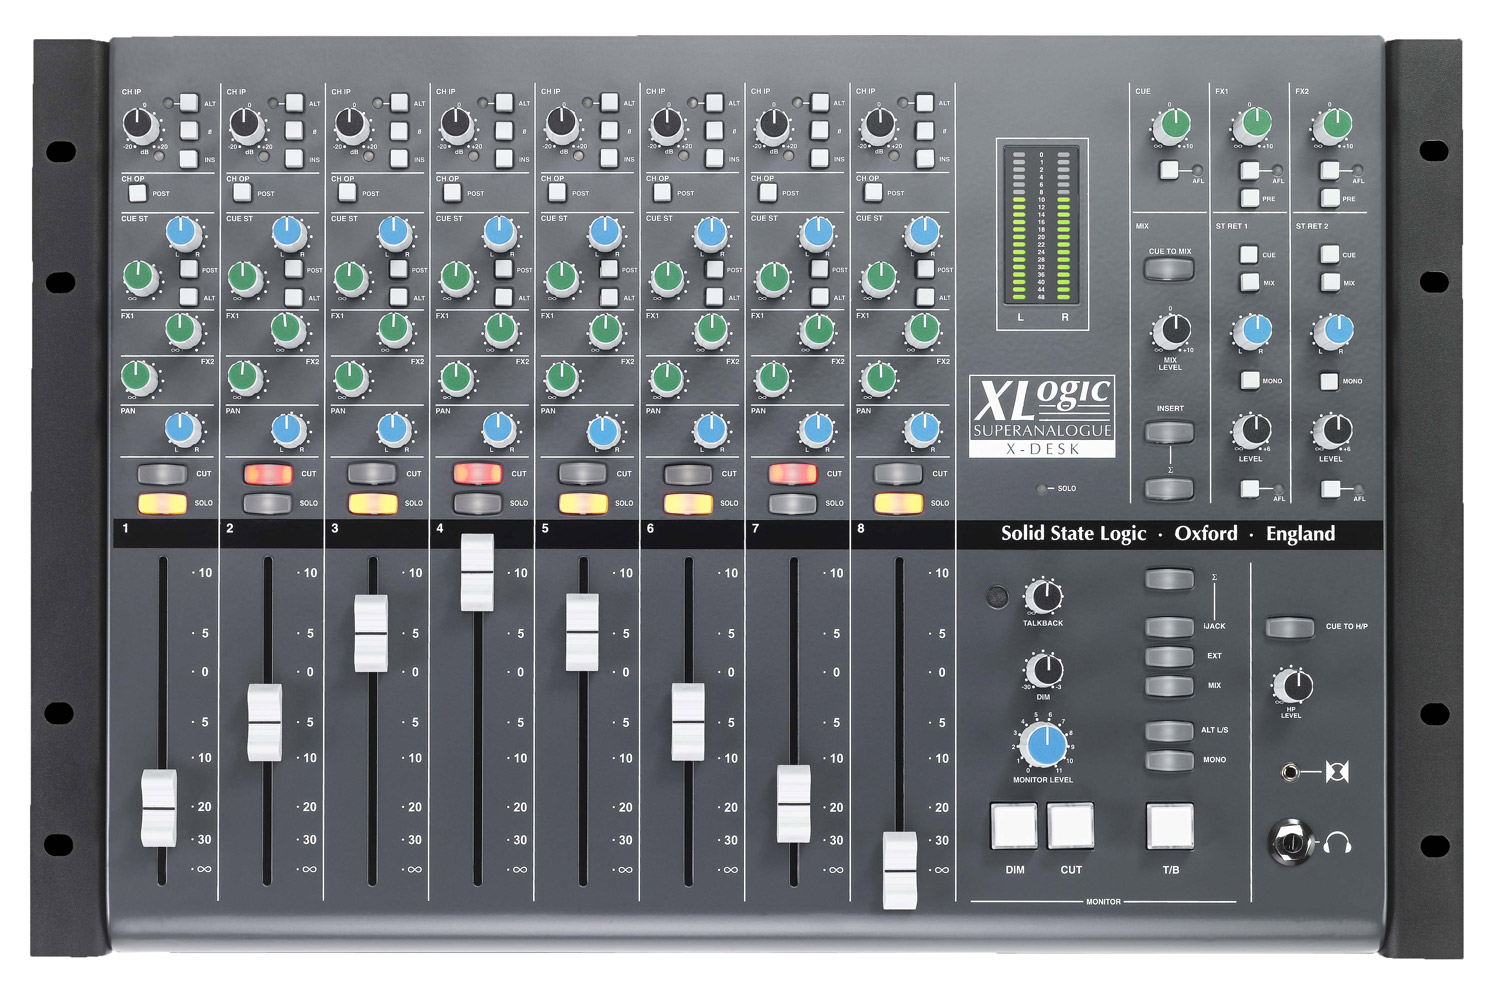Click the channel 6 fader cap
Viewport: 1500px width, 993px height.
pyautogui.click(x=688, y=722)
